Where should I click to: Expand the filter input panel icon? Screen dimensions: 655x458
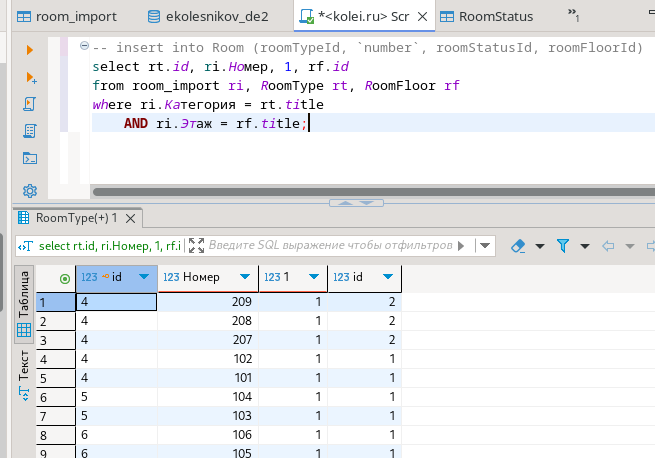(197, 245)
